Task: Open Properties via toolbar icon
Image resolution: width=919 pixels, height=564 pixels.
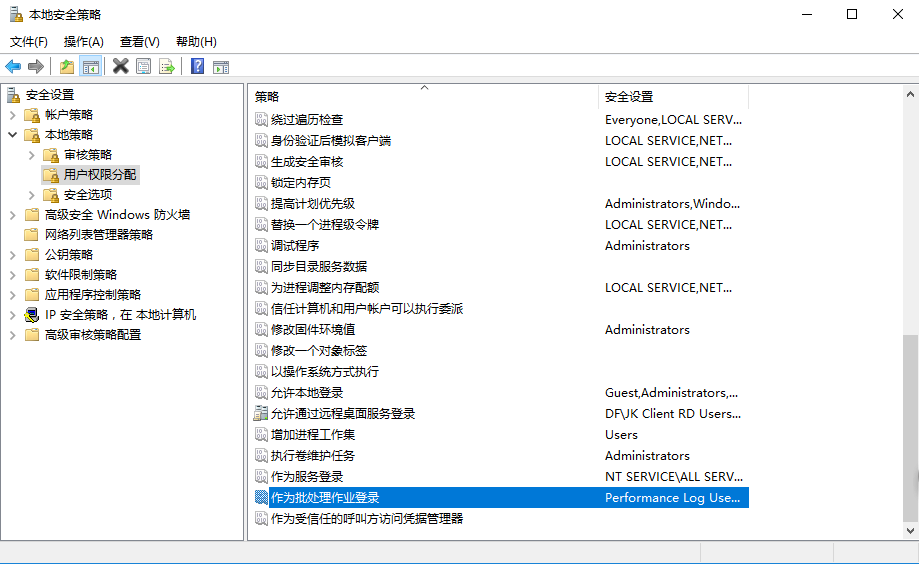Action: point(144,67)
